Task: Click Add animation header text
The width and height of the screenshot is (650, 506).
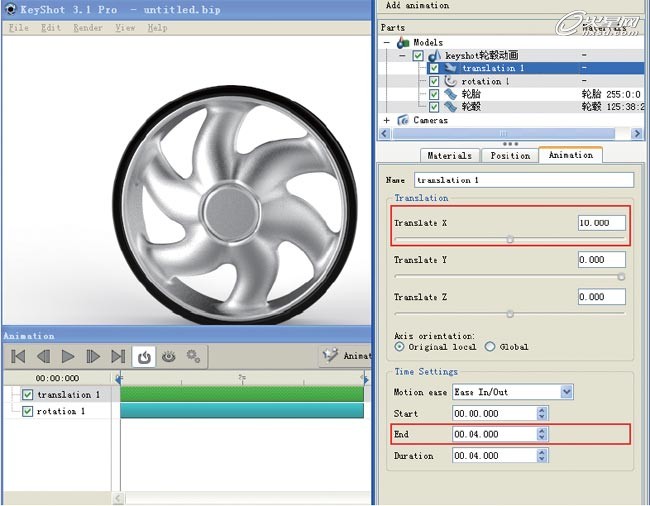Action: 417,5
